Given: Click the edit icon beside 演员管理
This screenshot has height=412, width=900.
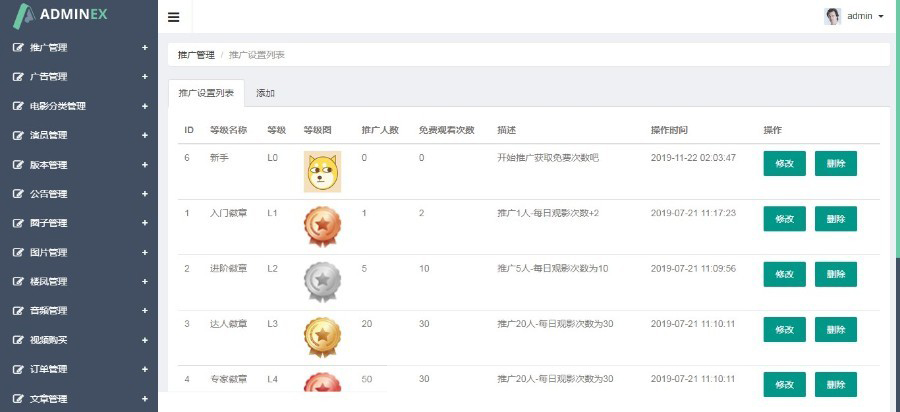Looking at the screenshot, I should coord(18,135).
